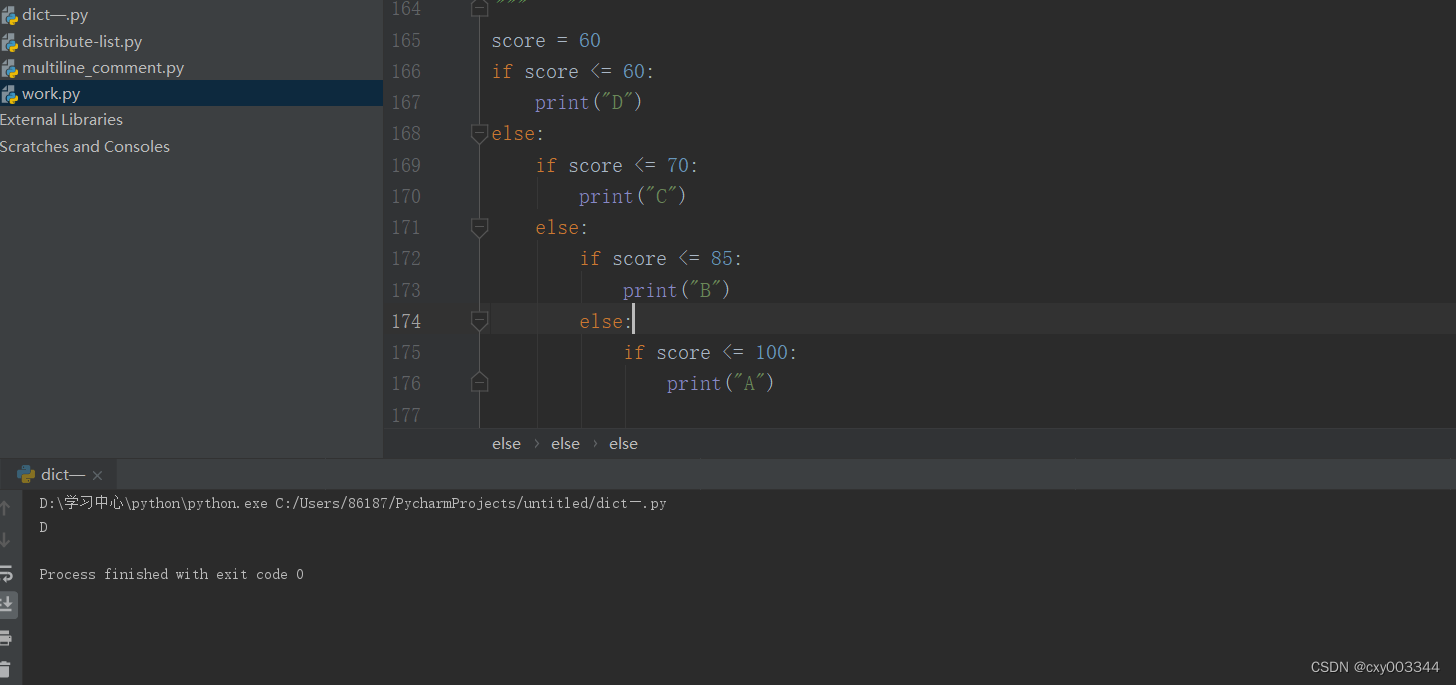This screenshot has height=685, width=1456.
Task: Collapse the else block at line 168
Action: [479, 133]
